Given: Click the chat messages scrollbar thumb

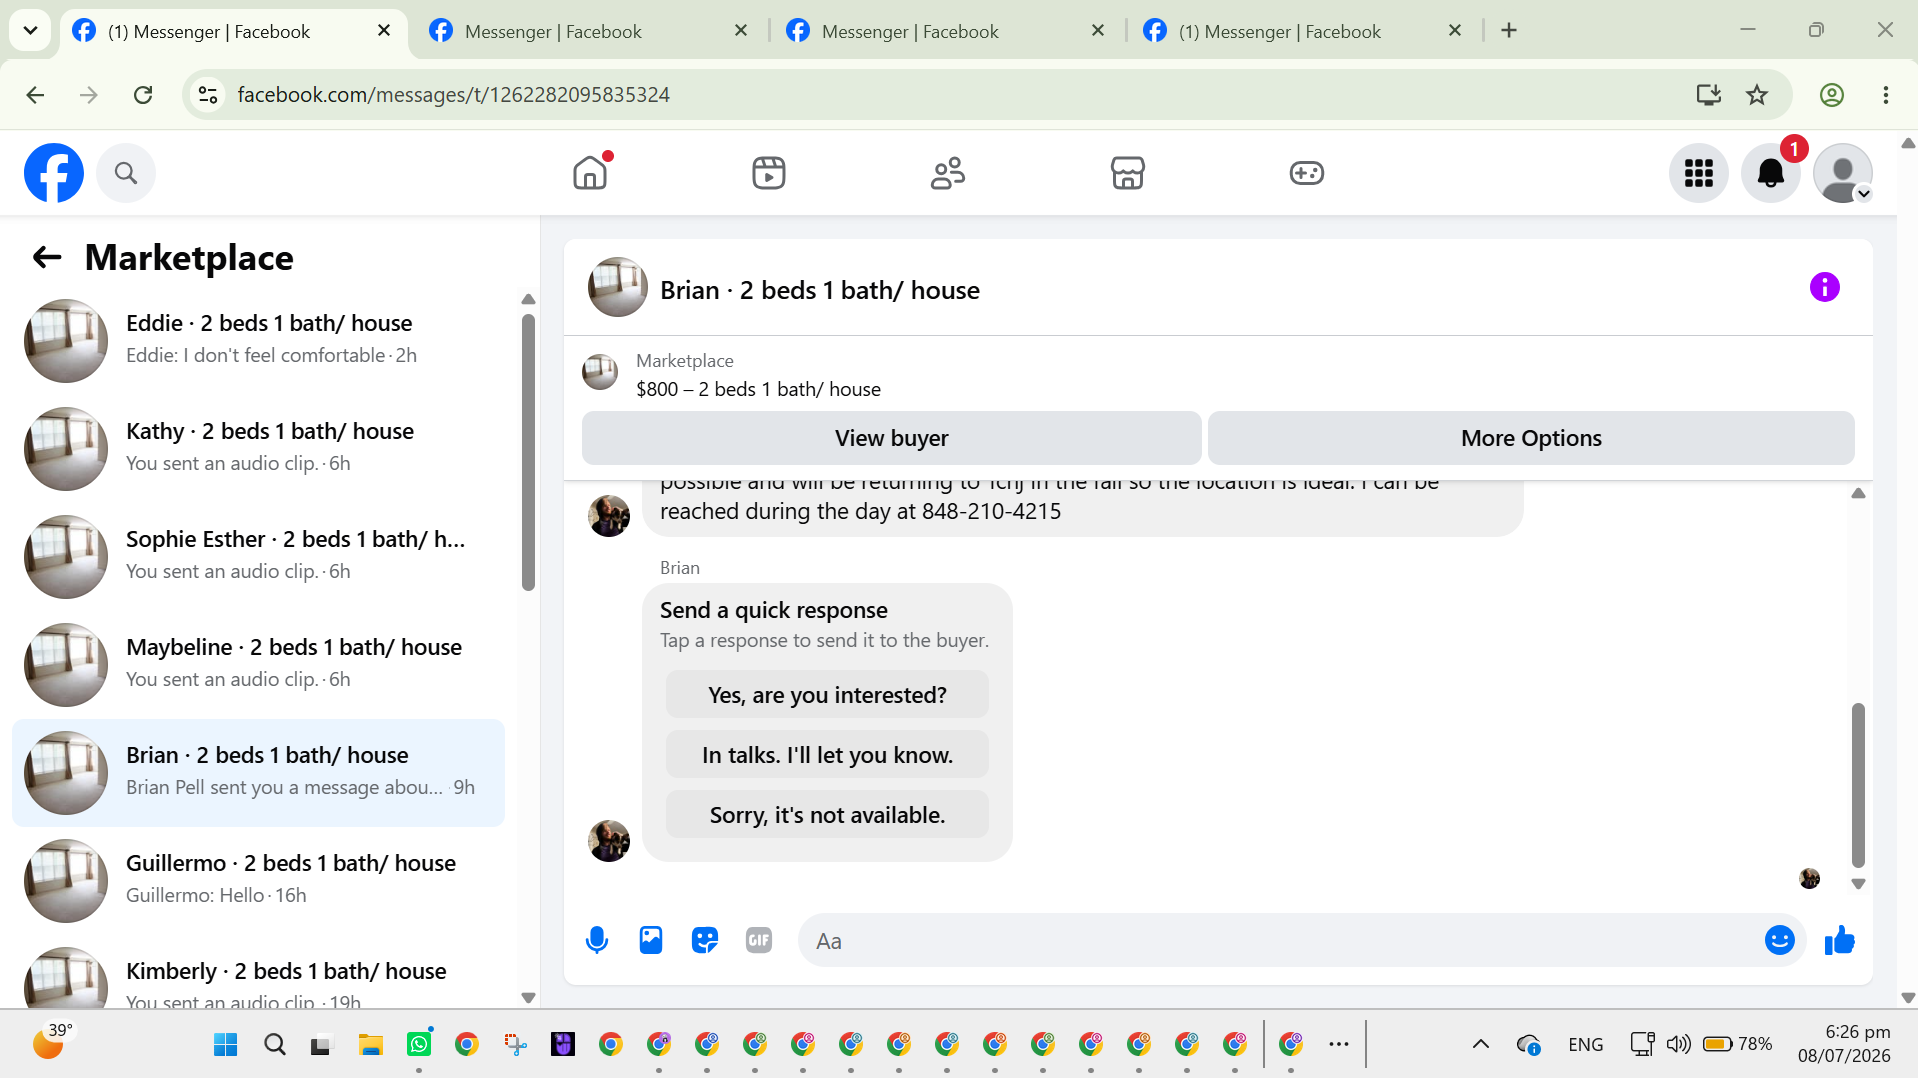Looking at the screenshot, I should click(x=1858, y=785).
